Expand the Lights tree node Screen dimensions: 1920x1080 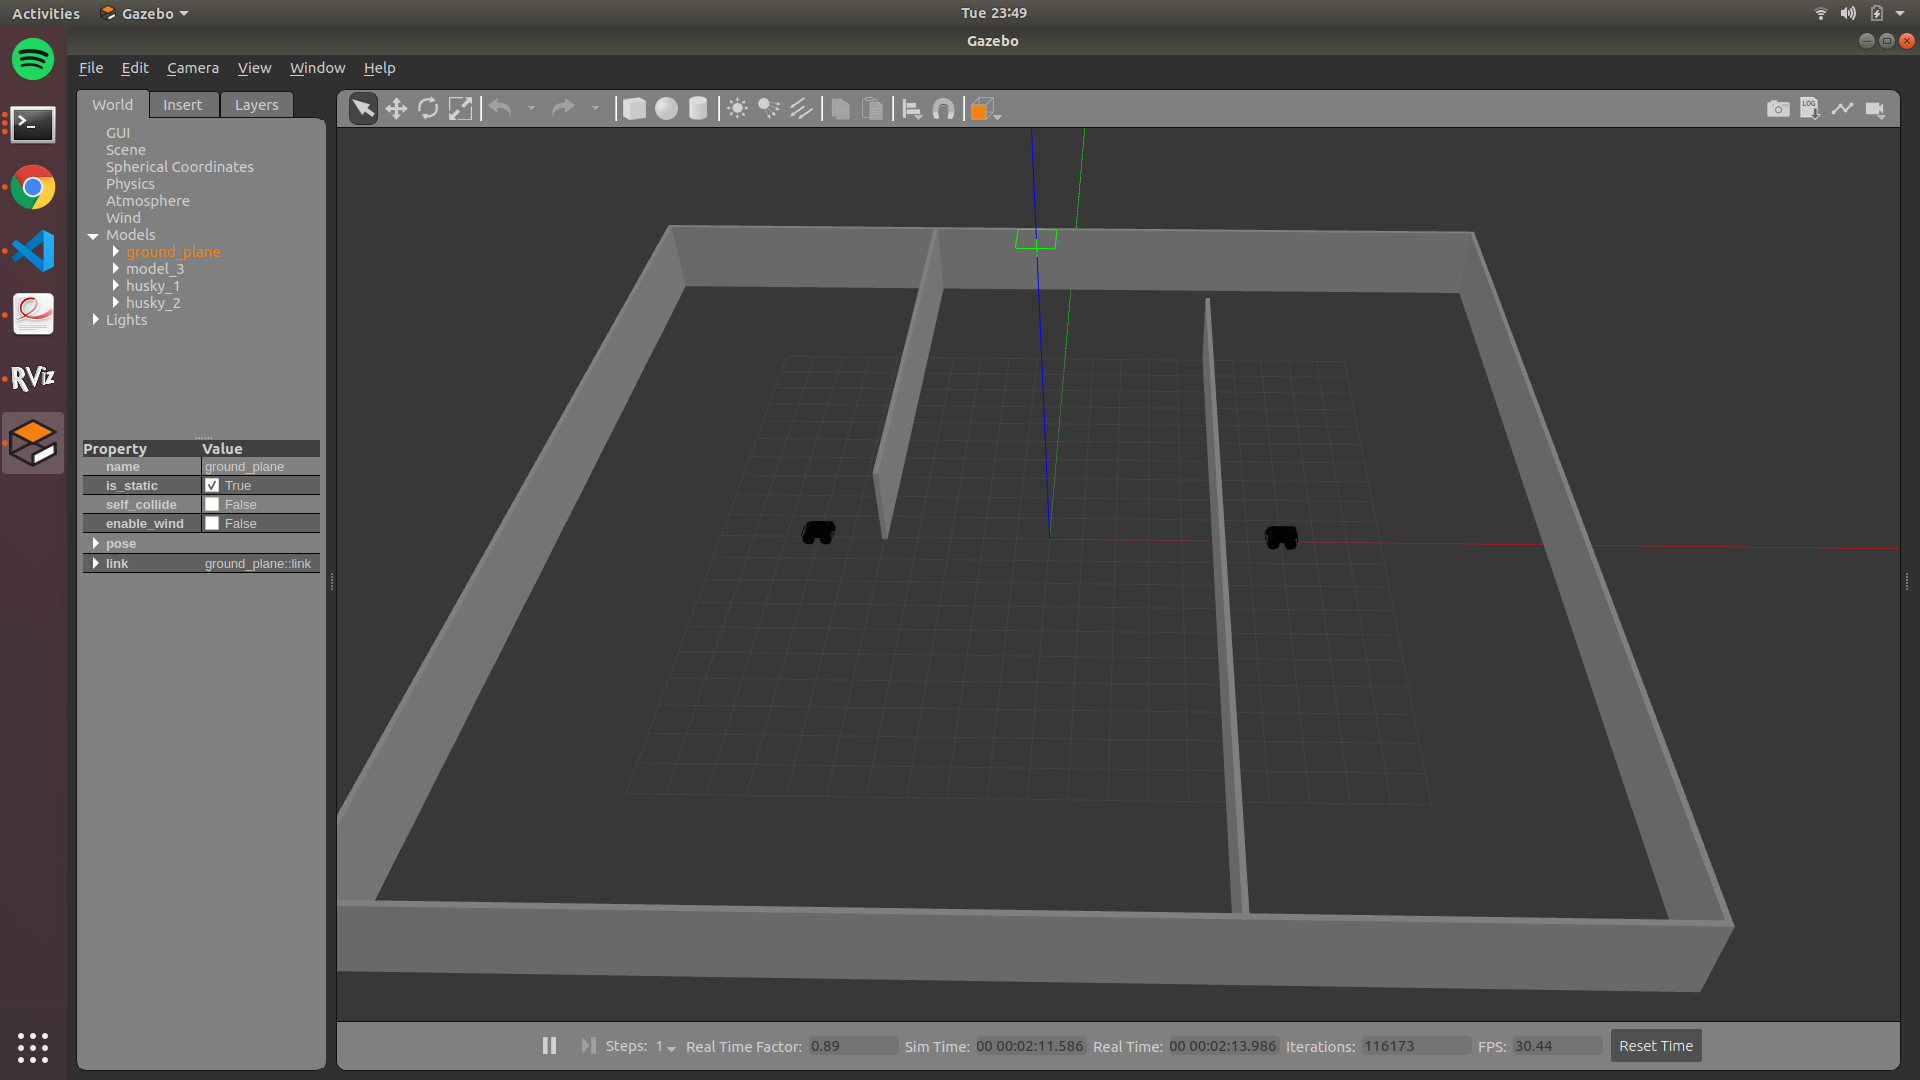click(96, 320)
